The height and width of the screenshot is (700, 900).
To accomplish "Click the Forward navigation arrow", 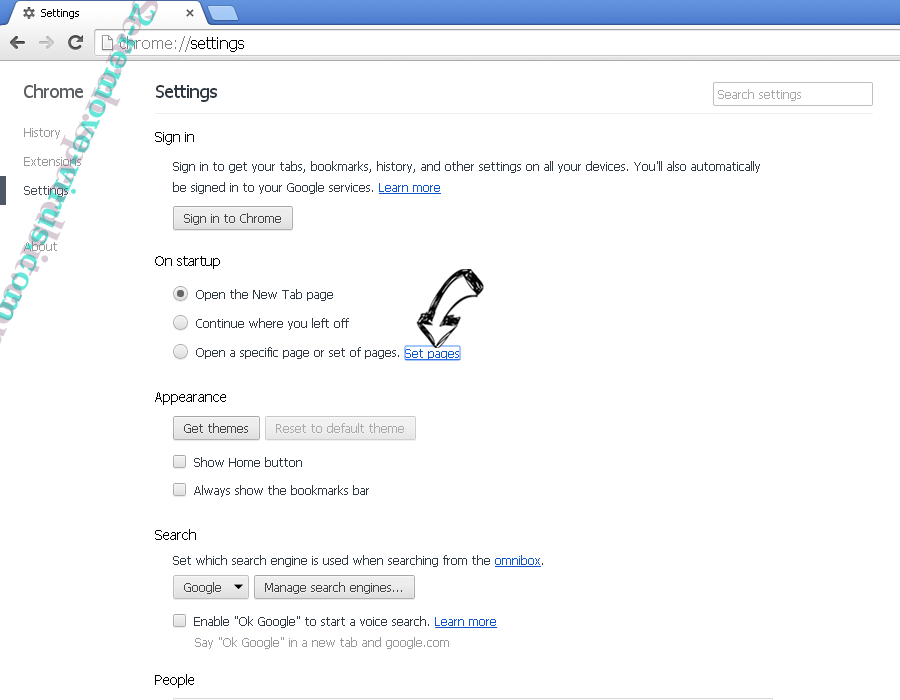I will click(x=46, y=42).
